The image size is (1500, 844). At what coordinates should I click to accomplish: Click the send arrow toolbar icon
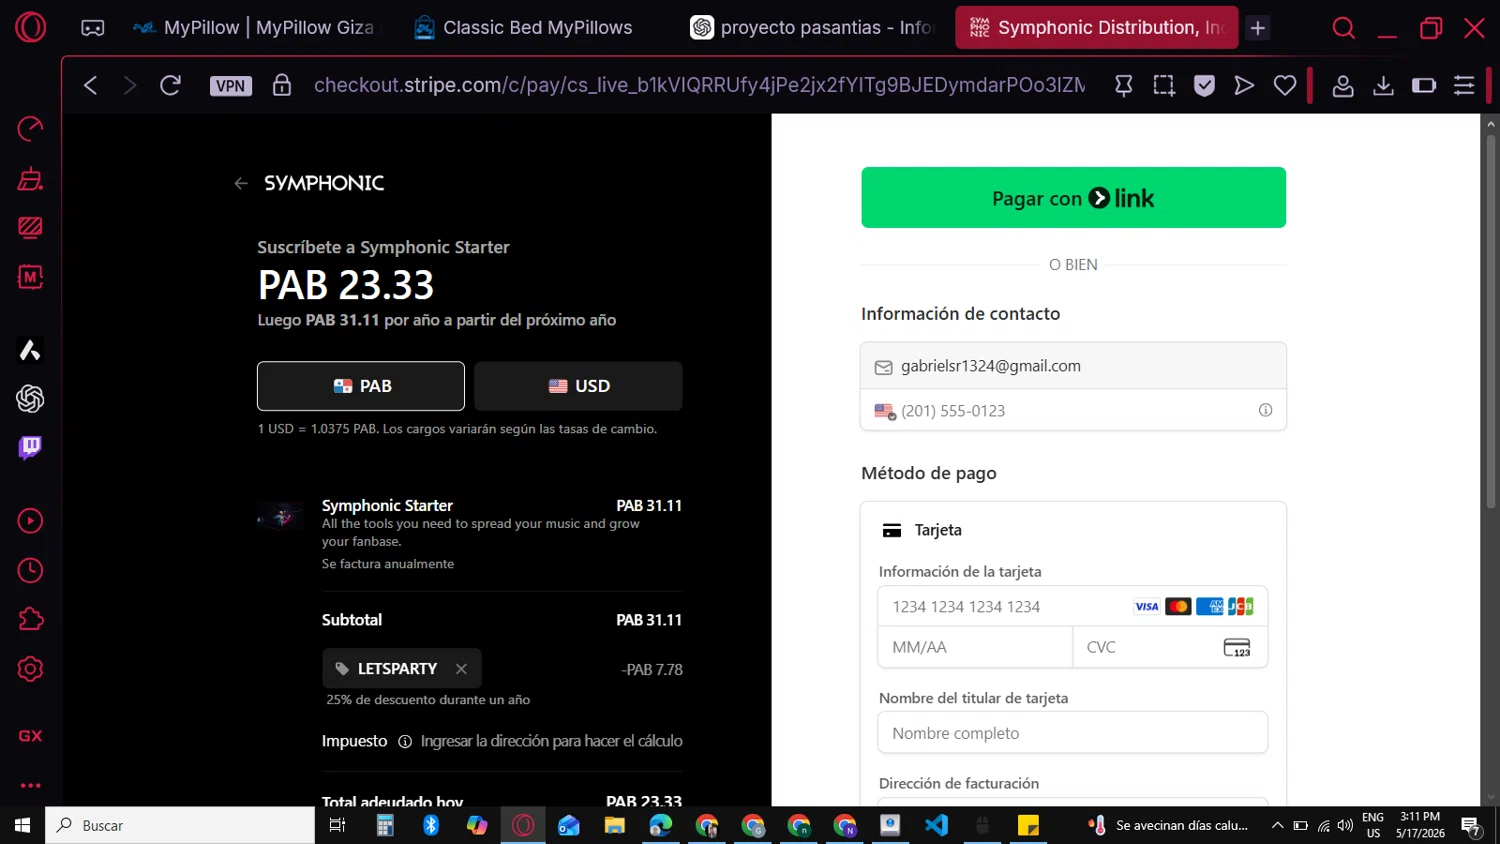(x=1244, y=86)
